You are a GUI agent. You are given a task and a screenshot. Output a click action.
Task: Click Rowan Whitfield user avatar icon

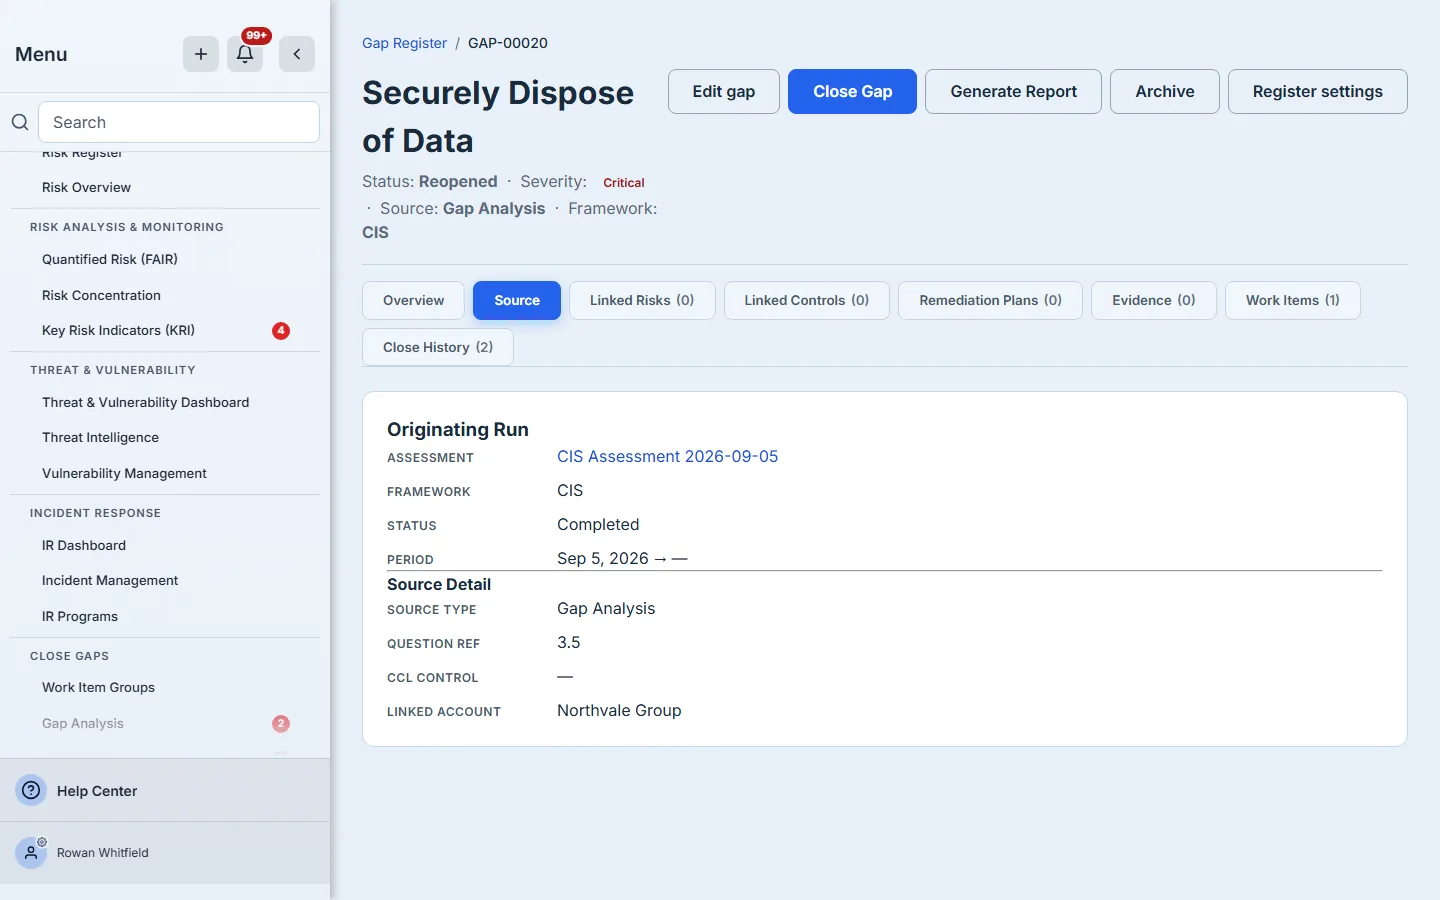[x=32, y=853]
